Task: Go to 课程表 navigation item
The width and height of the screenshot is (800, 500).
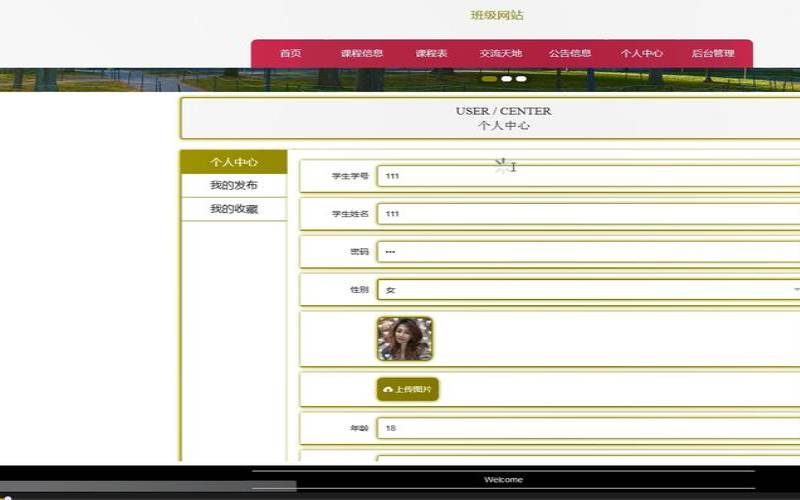Action: pyautogui.click(x=431, y=53)
